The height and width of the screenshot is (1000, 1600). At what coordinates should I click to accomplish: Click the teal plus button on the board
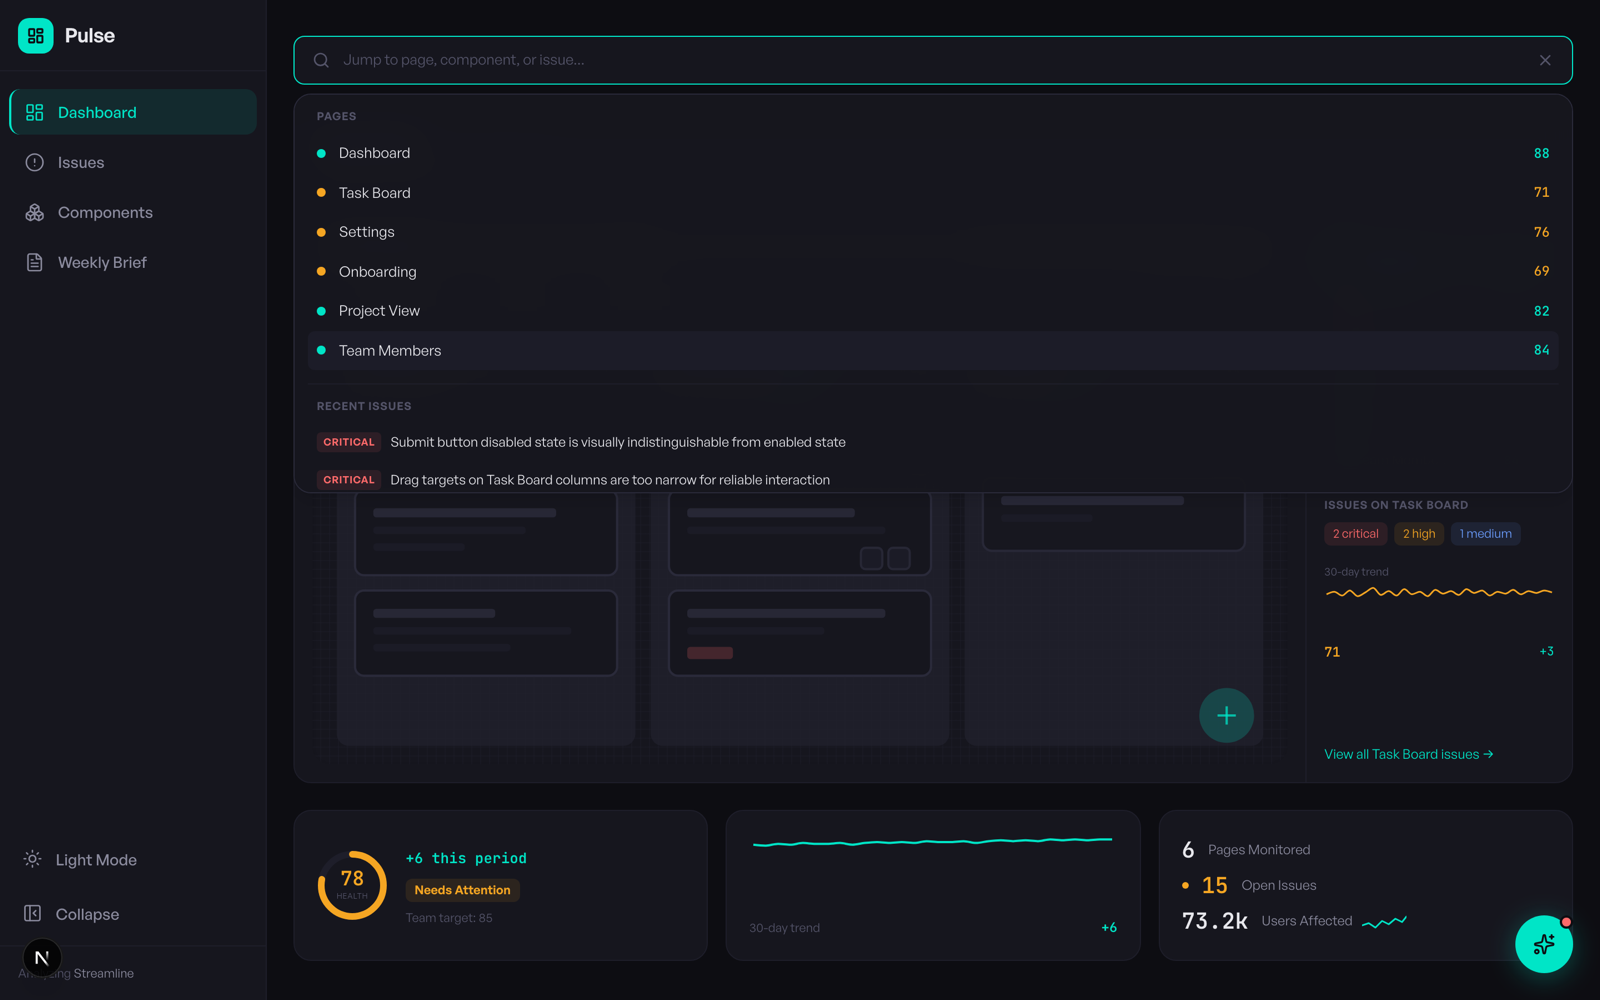point(1226,715)
